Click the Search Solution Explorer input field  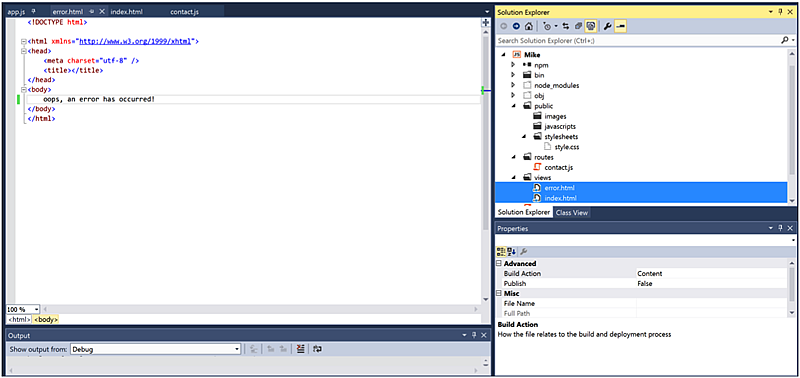(x=638, y=40)
